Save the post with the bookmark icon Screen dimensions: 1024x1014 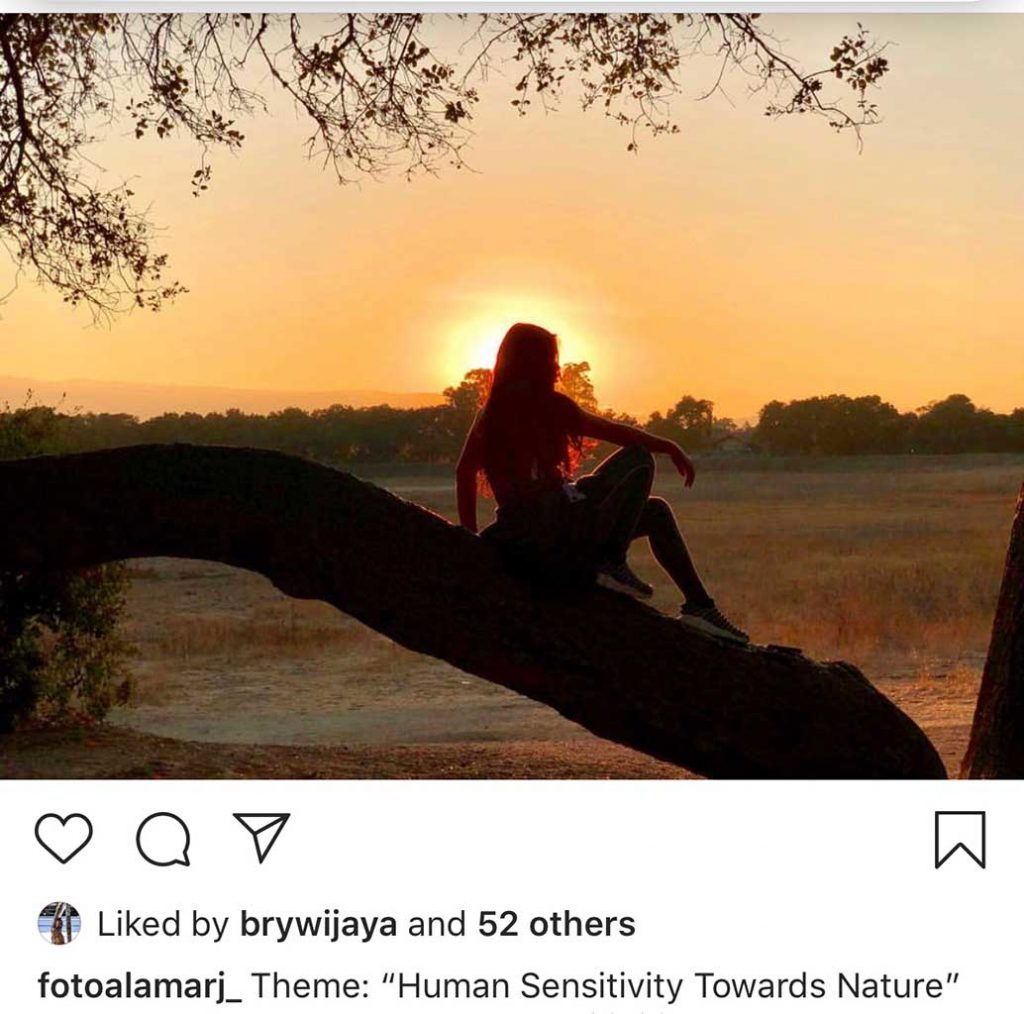960,840
